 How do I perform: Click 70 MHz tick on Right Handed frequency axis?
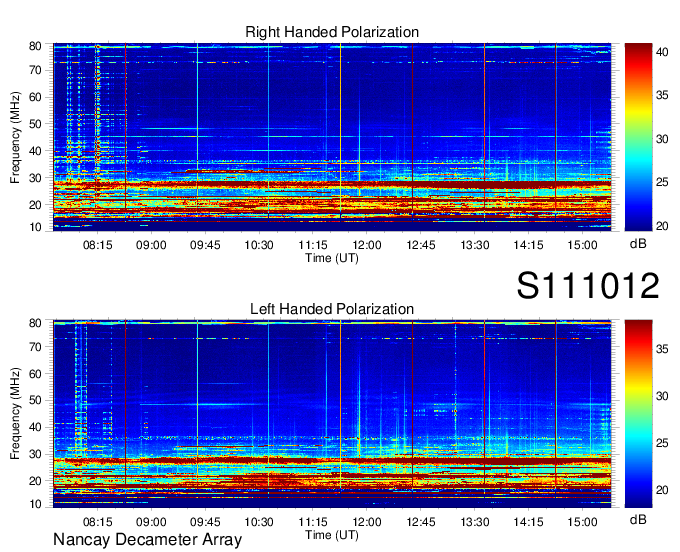pyautogui.click(x=35, y=70)
